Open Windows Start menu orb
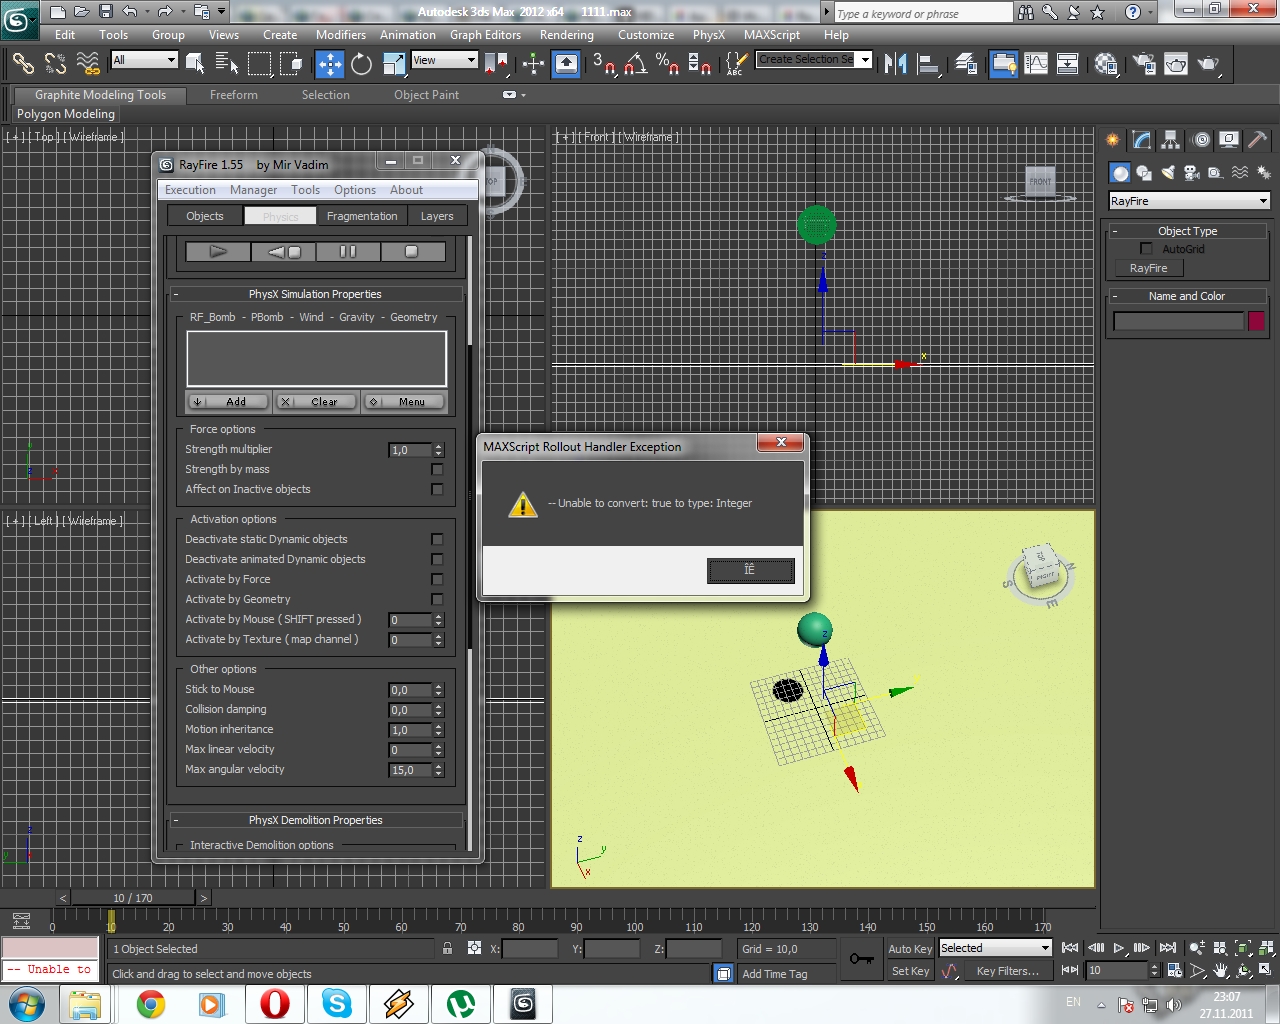 pyautogui.click(x=26, y=1003)
